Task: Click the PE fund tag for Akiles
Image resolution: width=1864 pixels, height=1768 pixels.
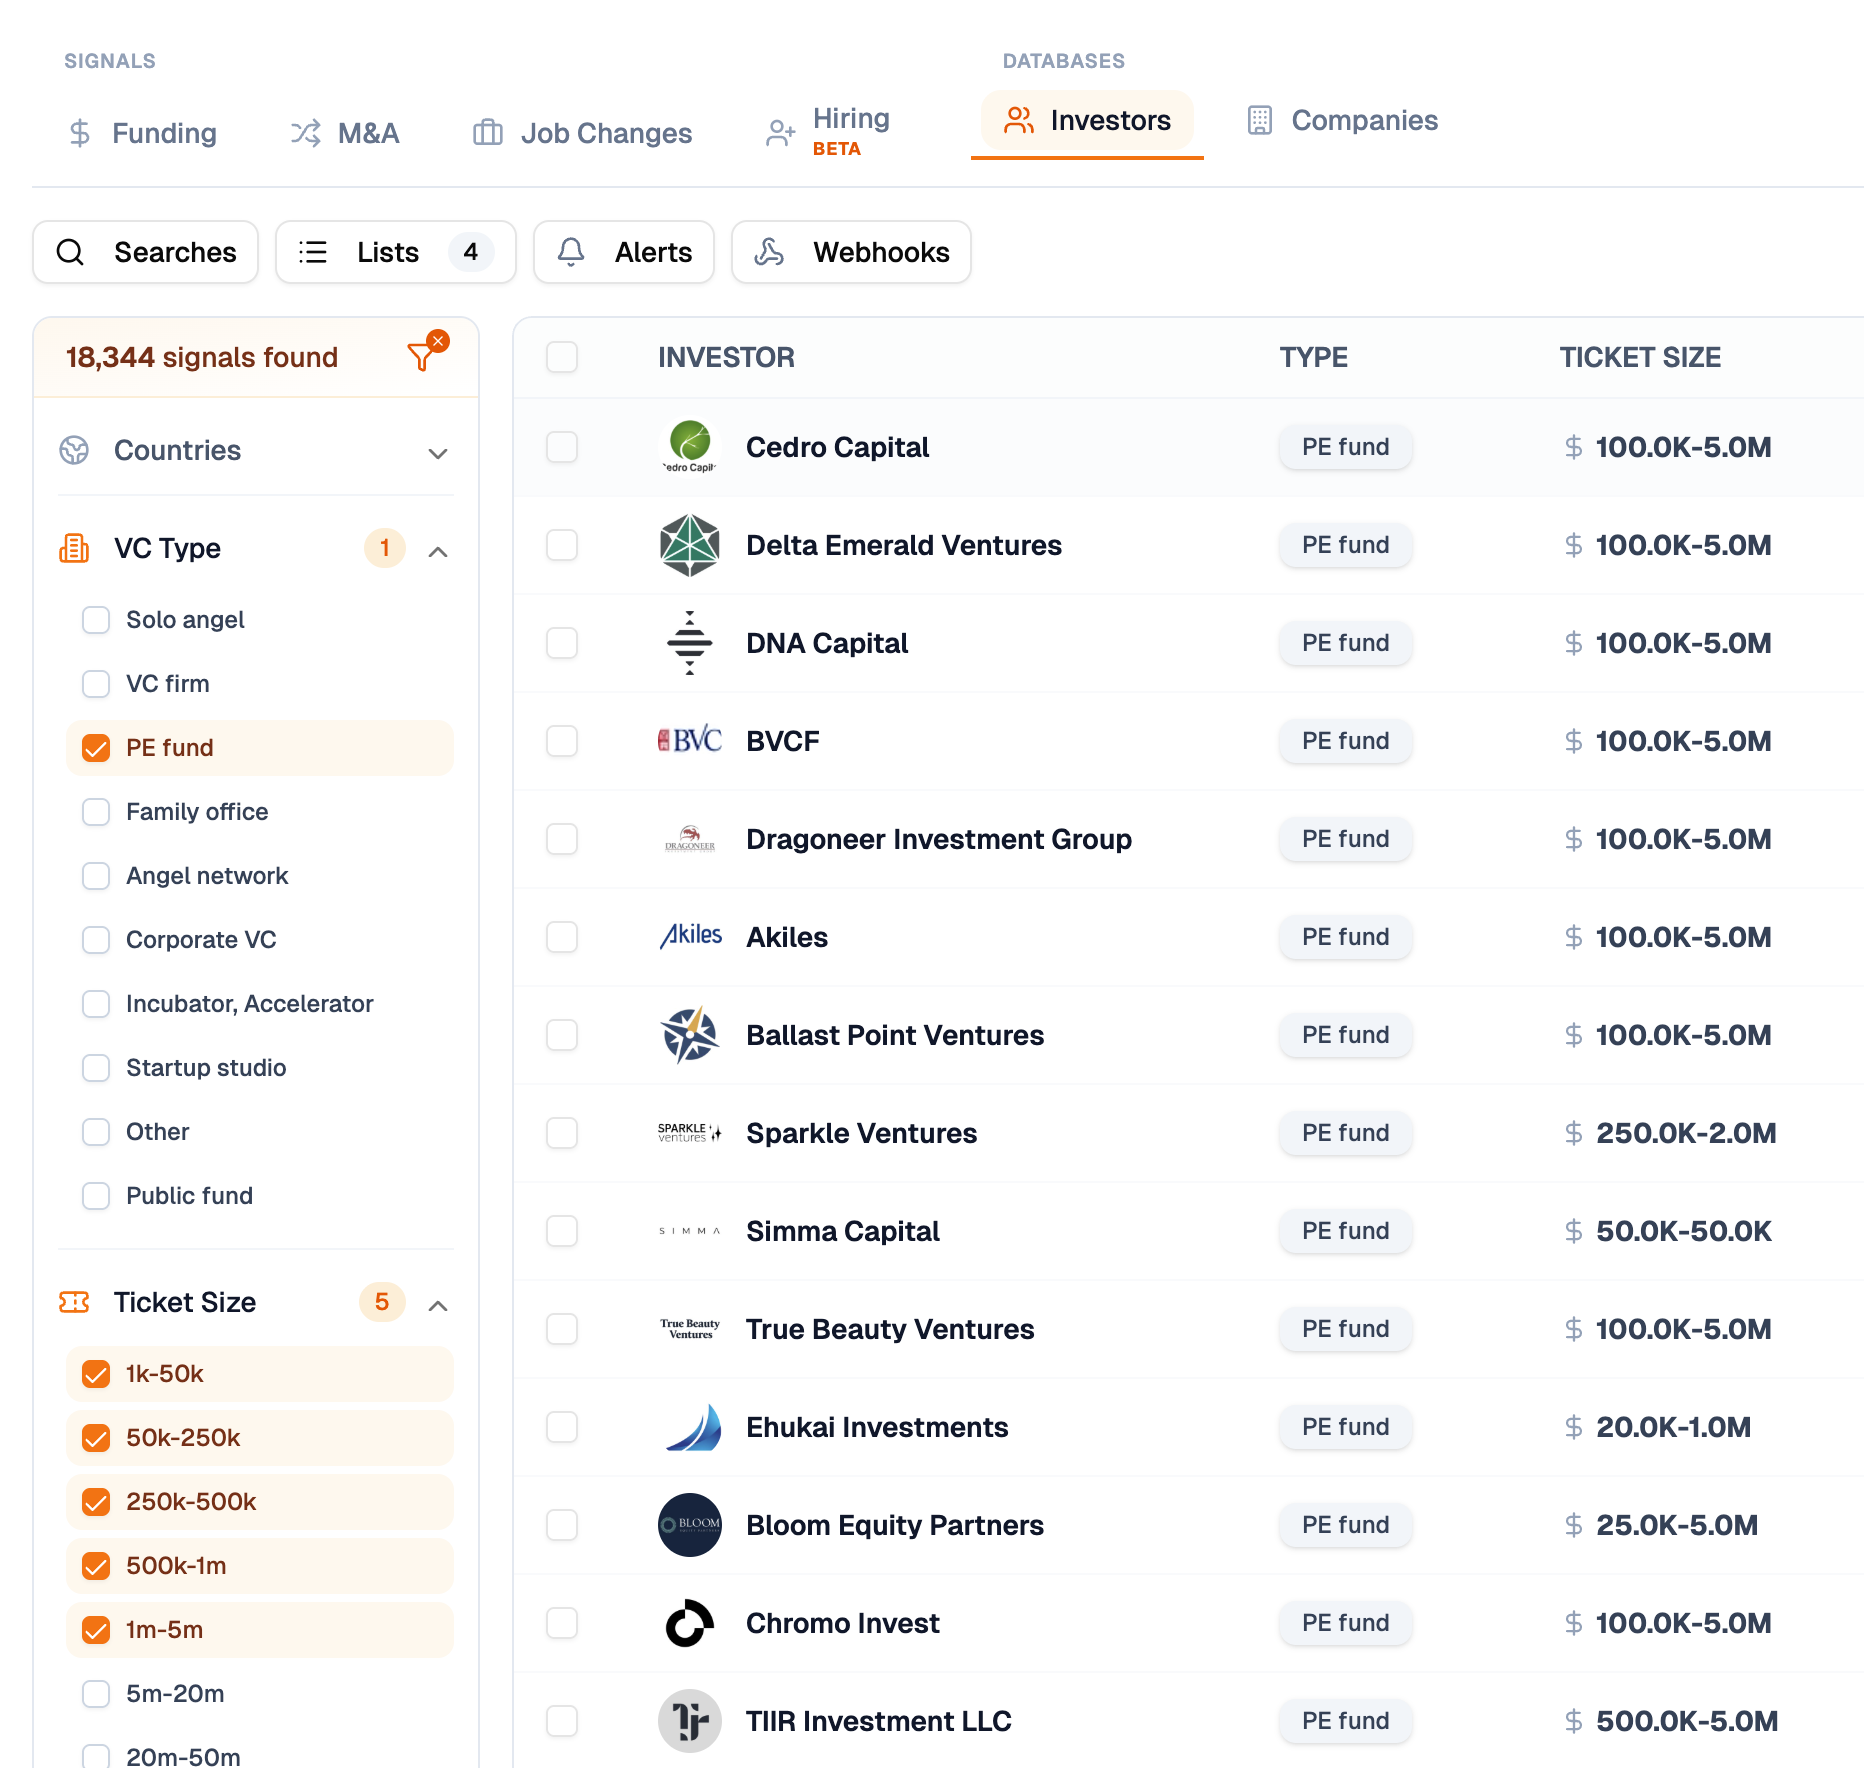Action: tap(1346, 937)
